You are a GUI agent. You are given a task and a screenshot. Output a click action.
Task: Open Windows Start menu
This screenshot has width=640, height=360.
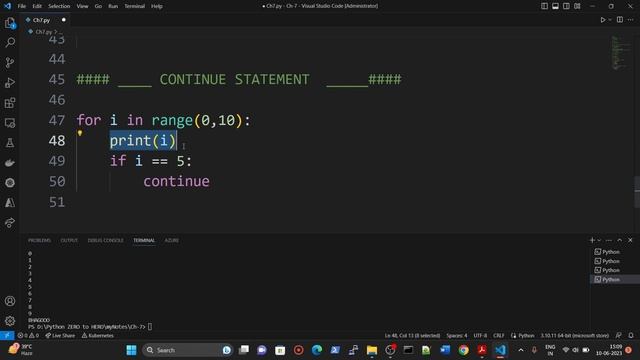(x=131, y=350)
